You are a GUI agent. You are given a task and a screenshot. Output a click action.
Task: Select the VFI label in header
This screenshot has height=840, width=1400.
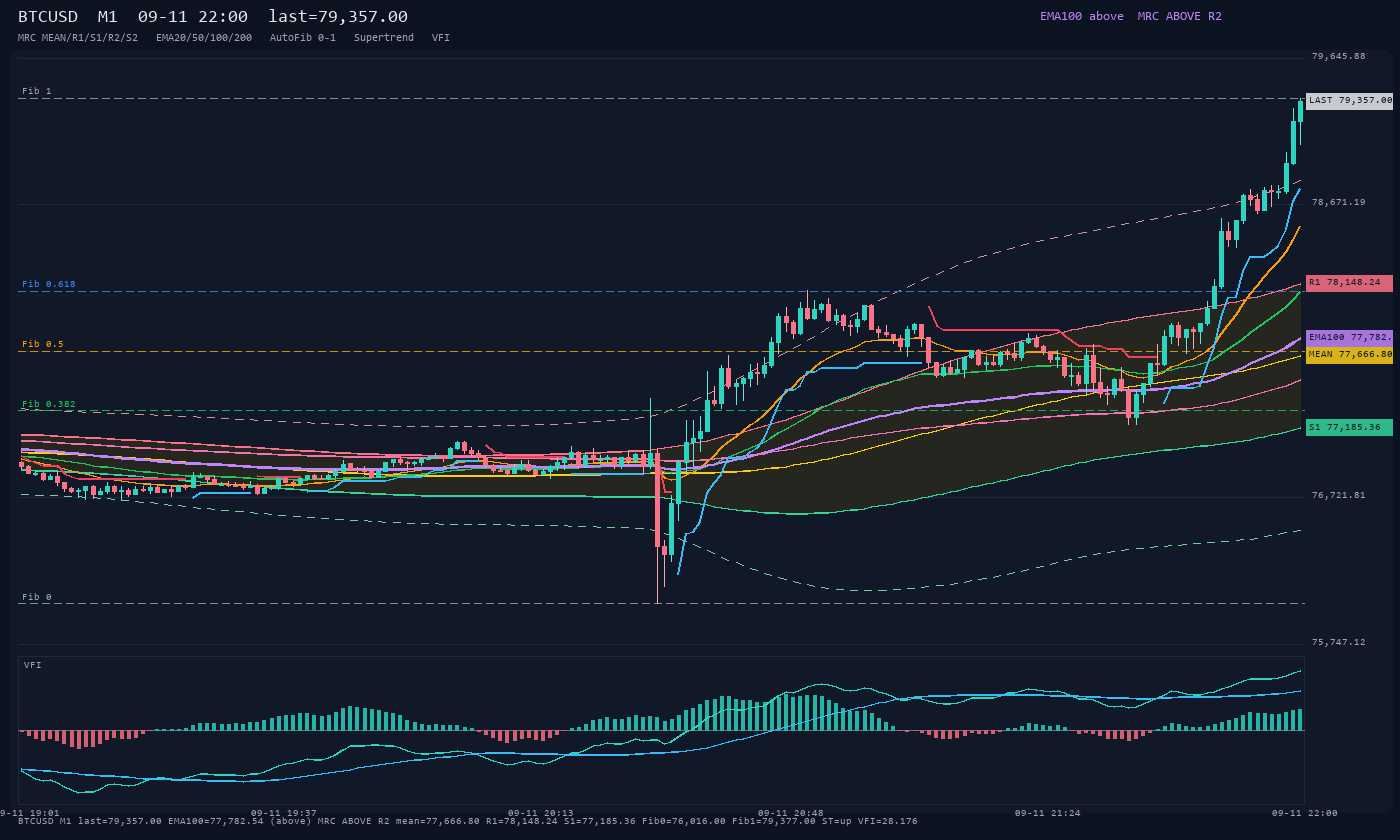pyautogui.click(x=441, y=37)
